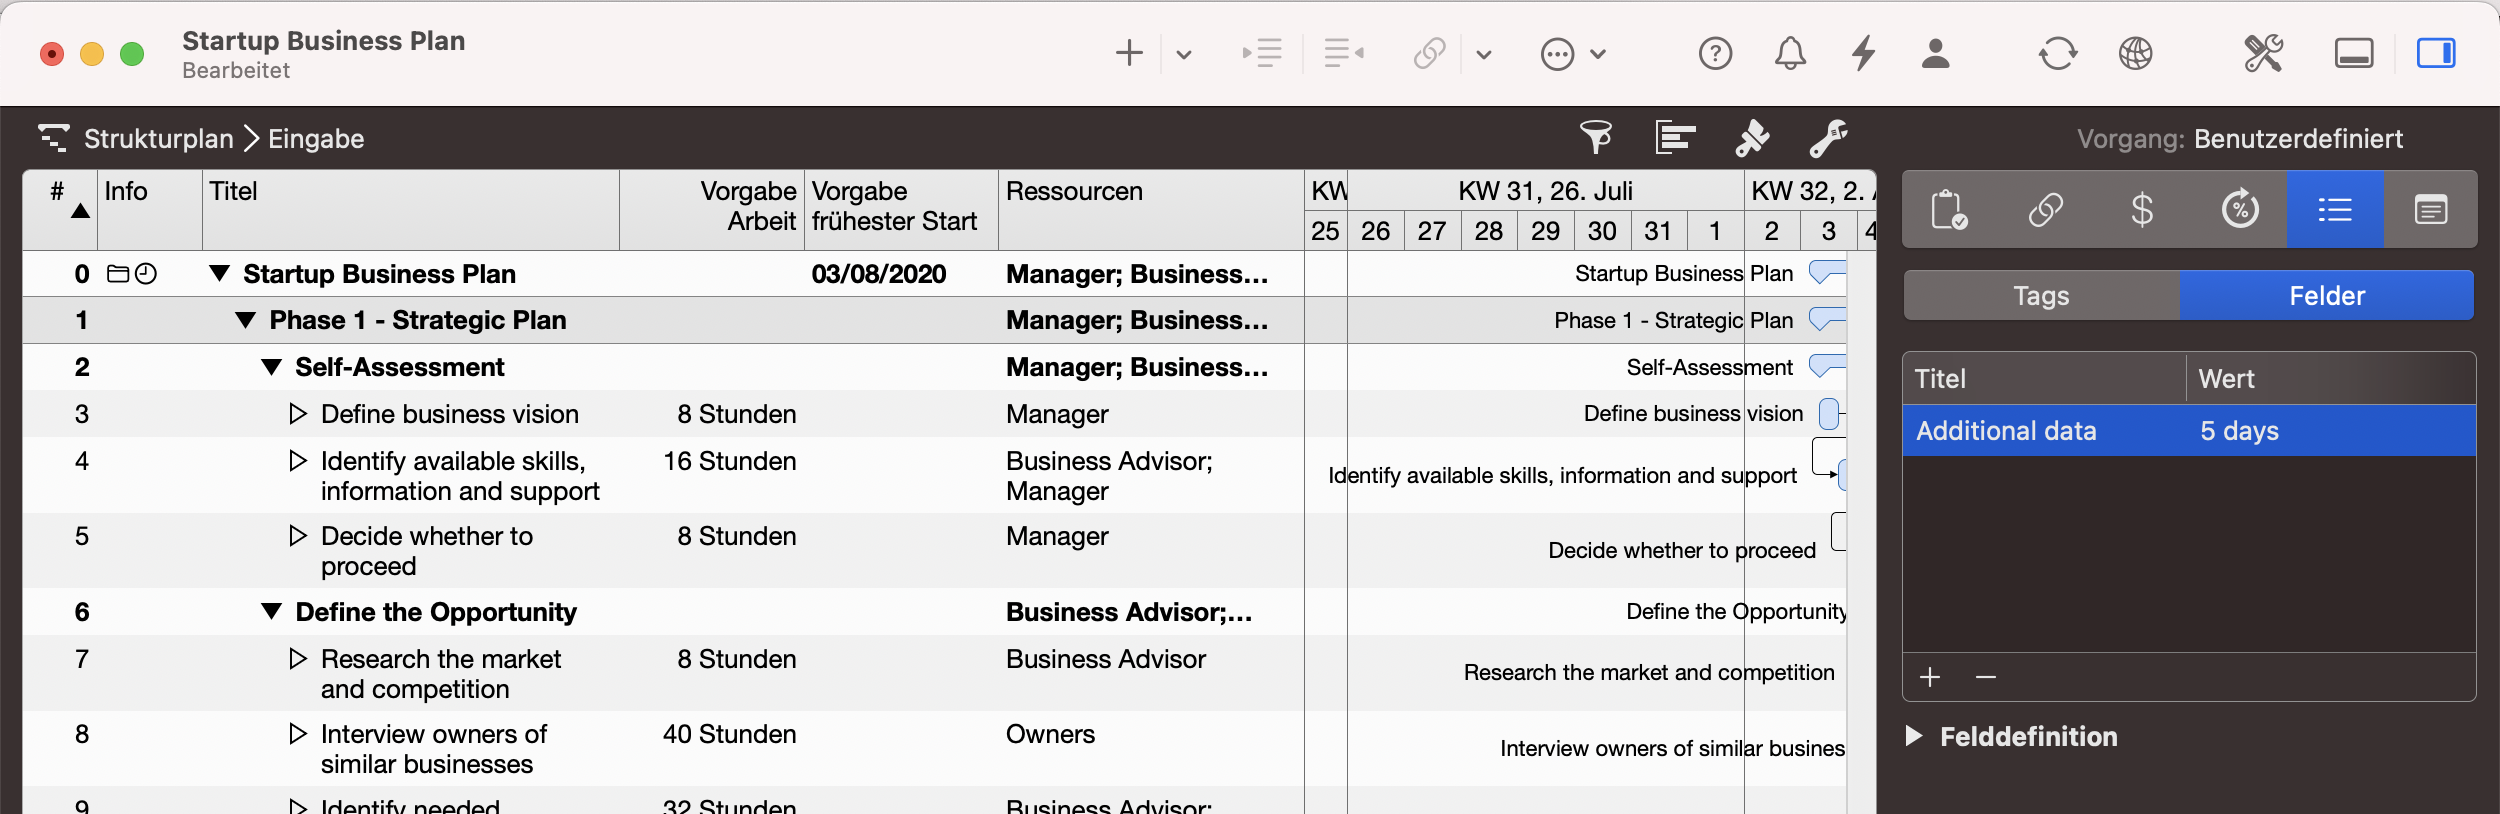
Task: Click the link tasks chain icon
Action: (1429, 53)
